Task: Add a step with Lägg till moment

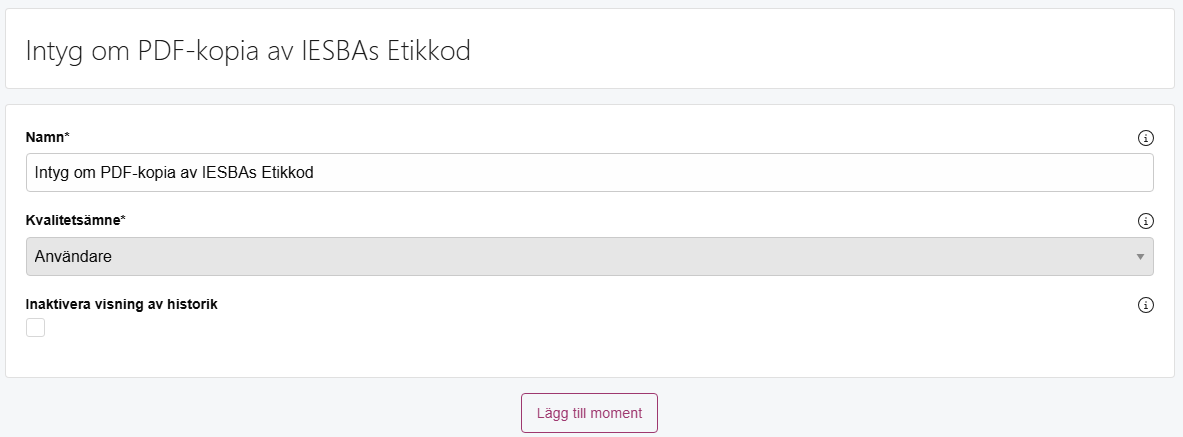Action: click(x=589, y=413)
